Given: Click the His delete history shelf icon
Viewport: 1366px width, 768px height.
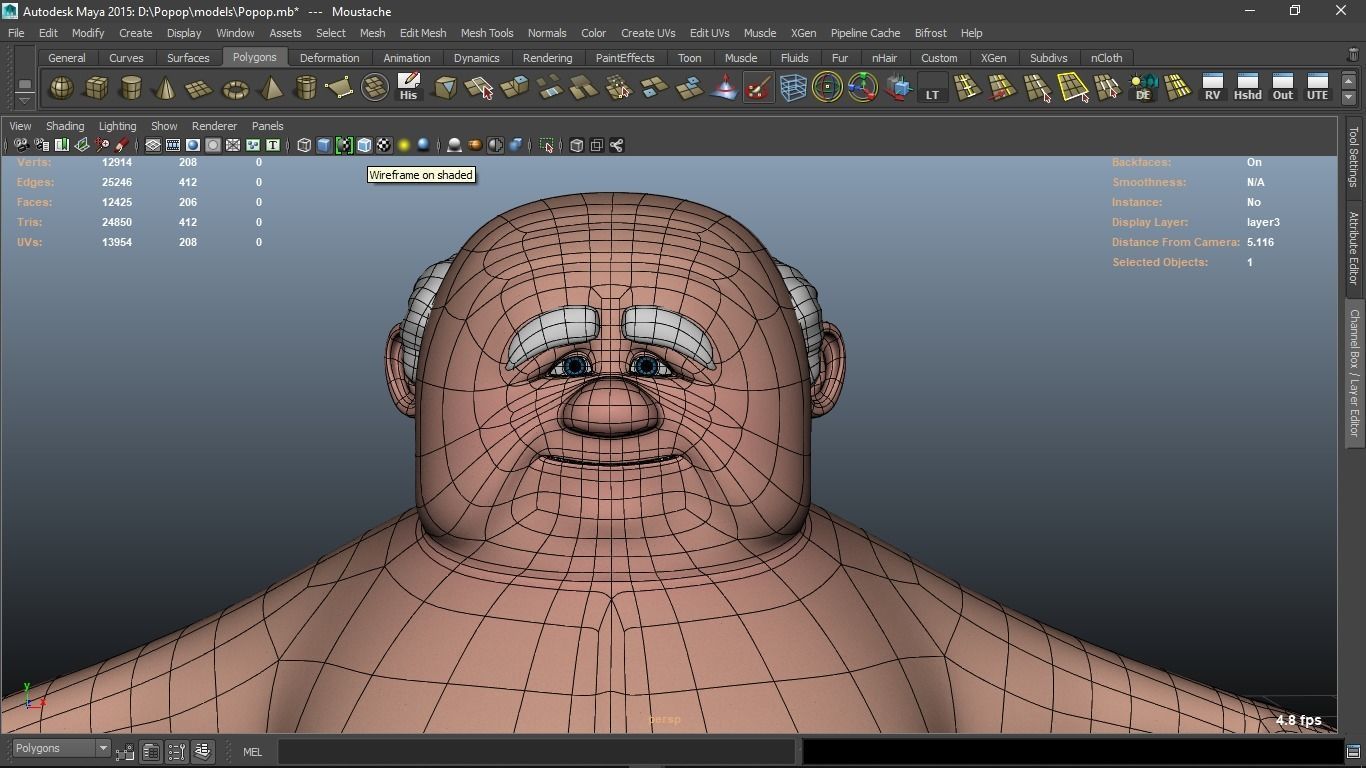Looking at the screenshot, I should [x=408, y=88].
